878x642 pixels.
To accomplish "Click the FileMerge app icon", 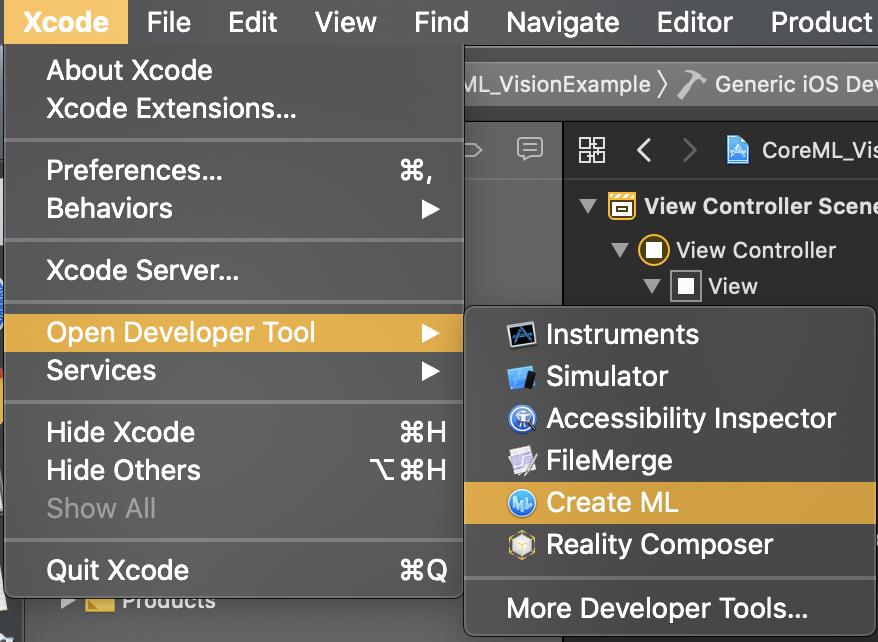I will click(522, 461).
